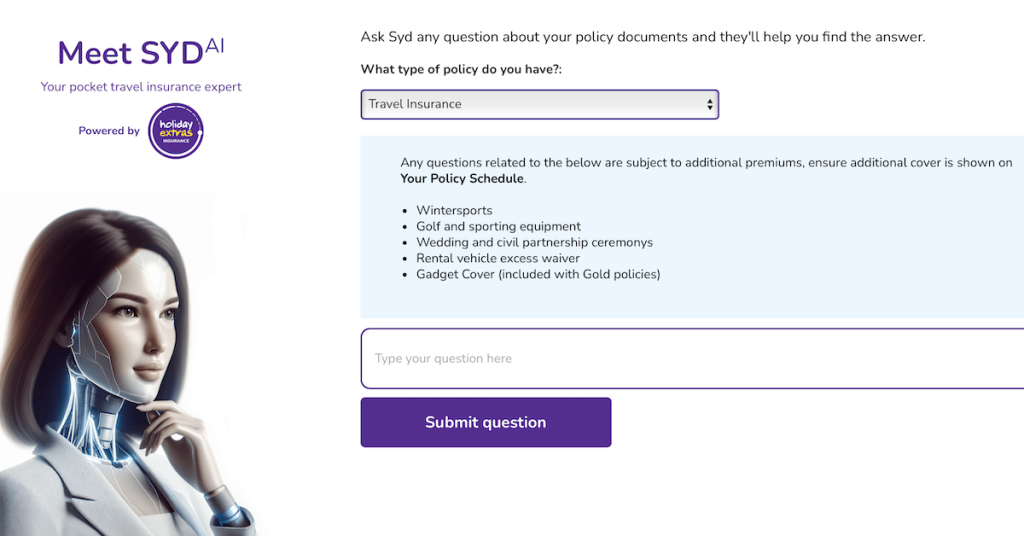1024x536 pixels.
Task: Click 'Rental vehicle excess waiver' item
Action: (x=498, y=258)
